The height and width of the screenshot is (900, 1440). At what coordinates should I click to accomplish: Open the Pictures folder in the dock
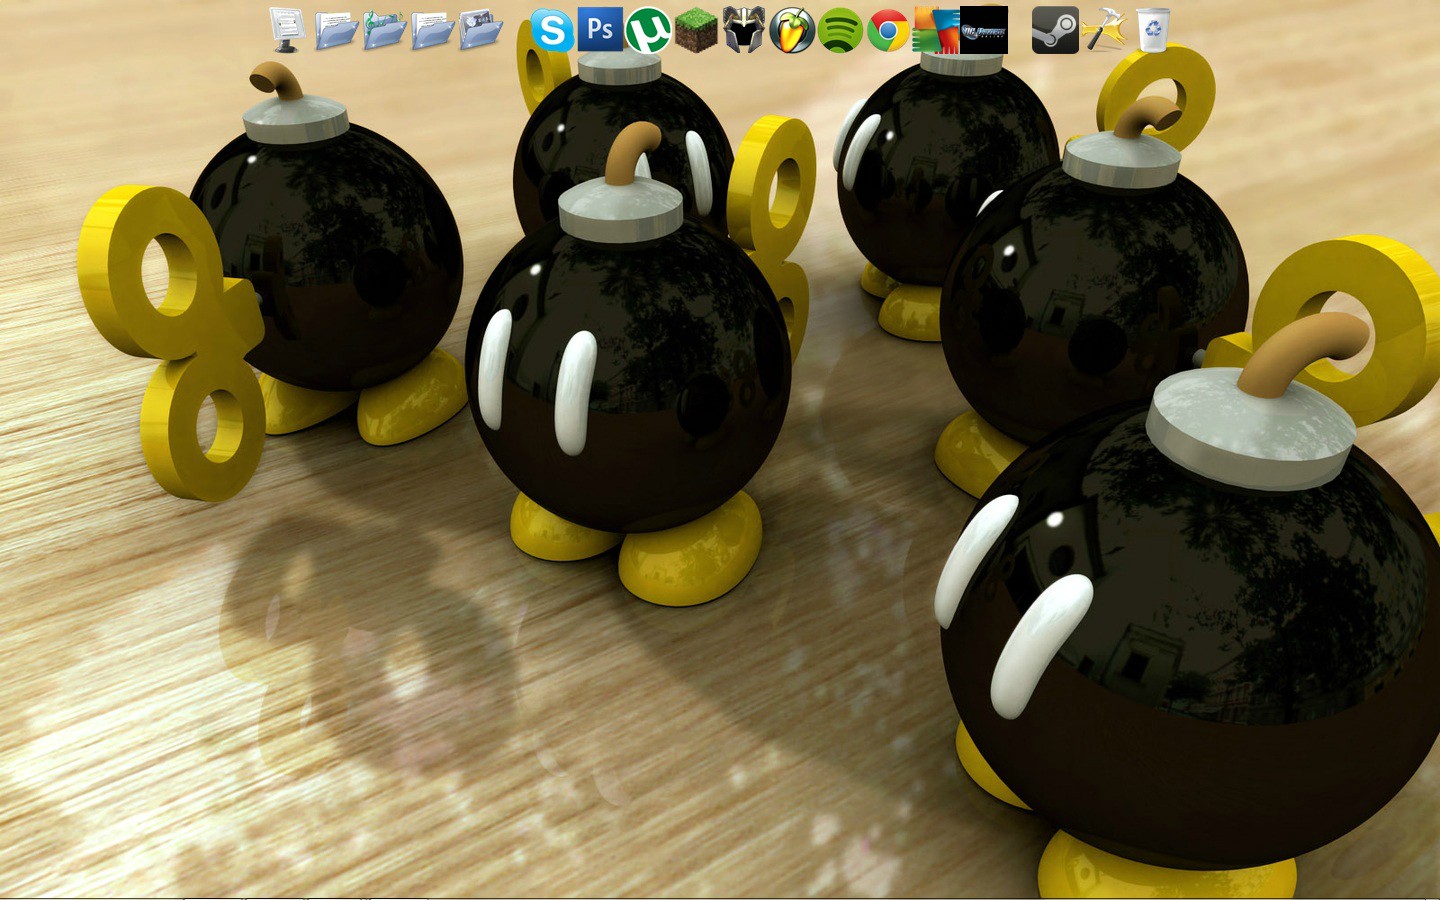click(481, 30)
